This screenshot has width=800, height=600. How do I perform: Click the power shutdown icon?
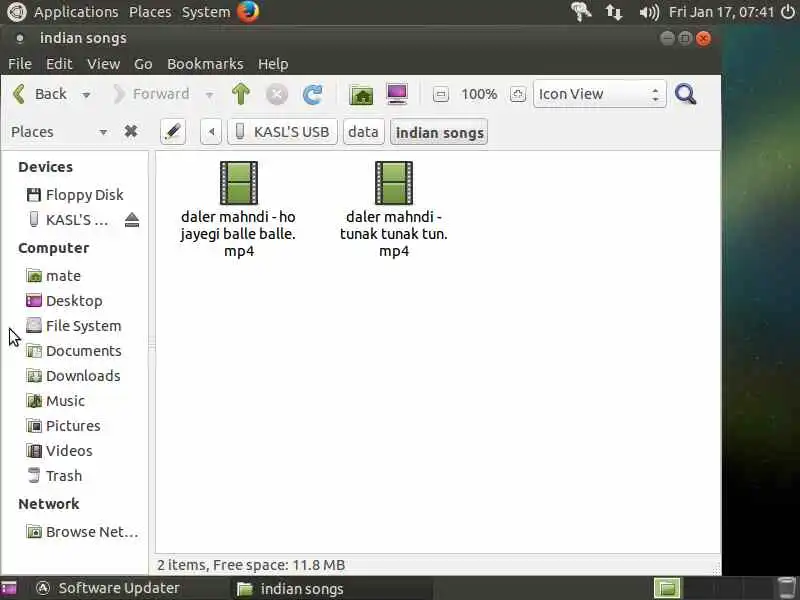click(788, 11)
